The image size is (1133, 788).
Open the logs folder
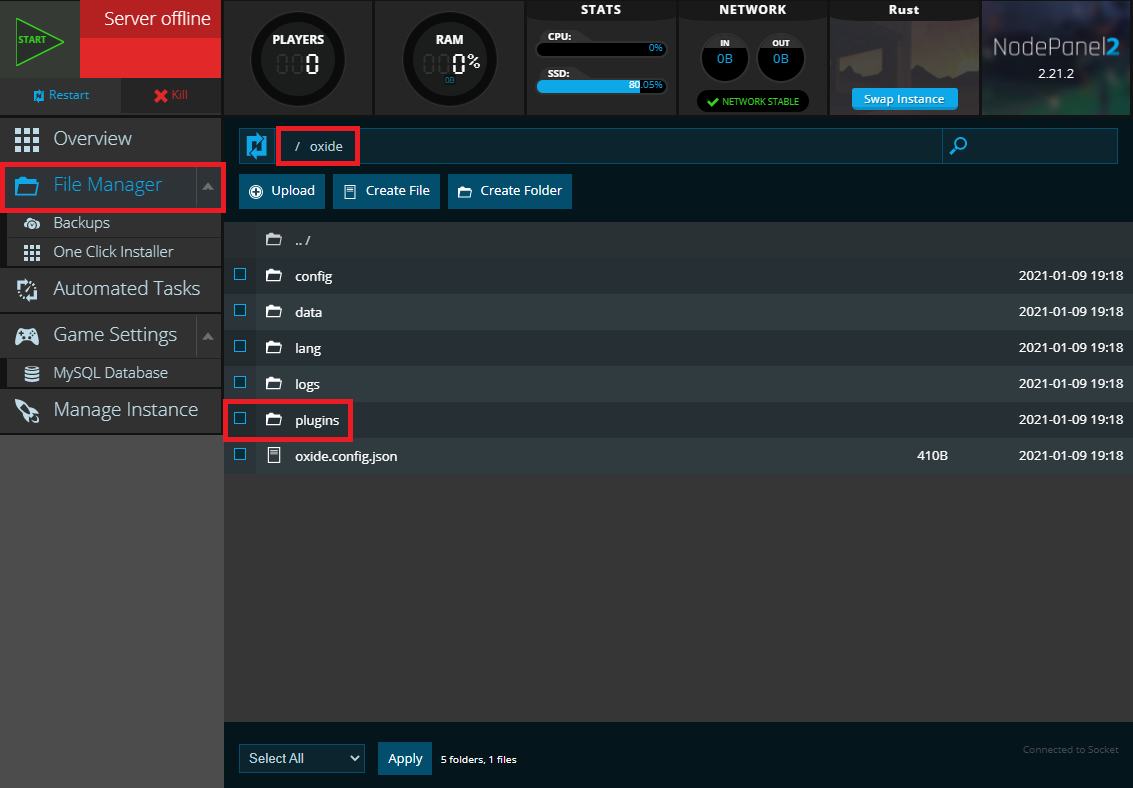[x=307, y=385]
